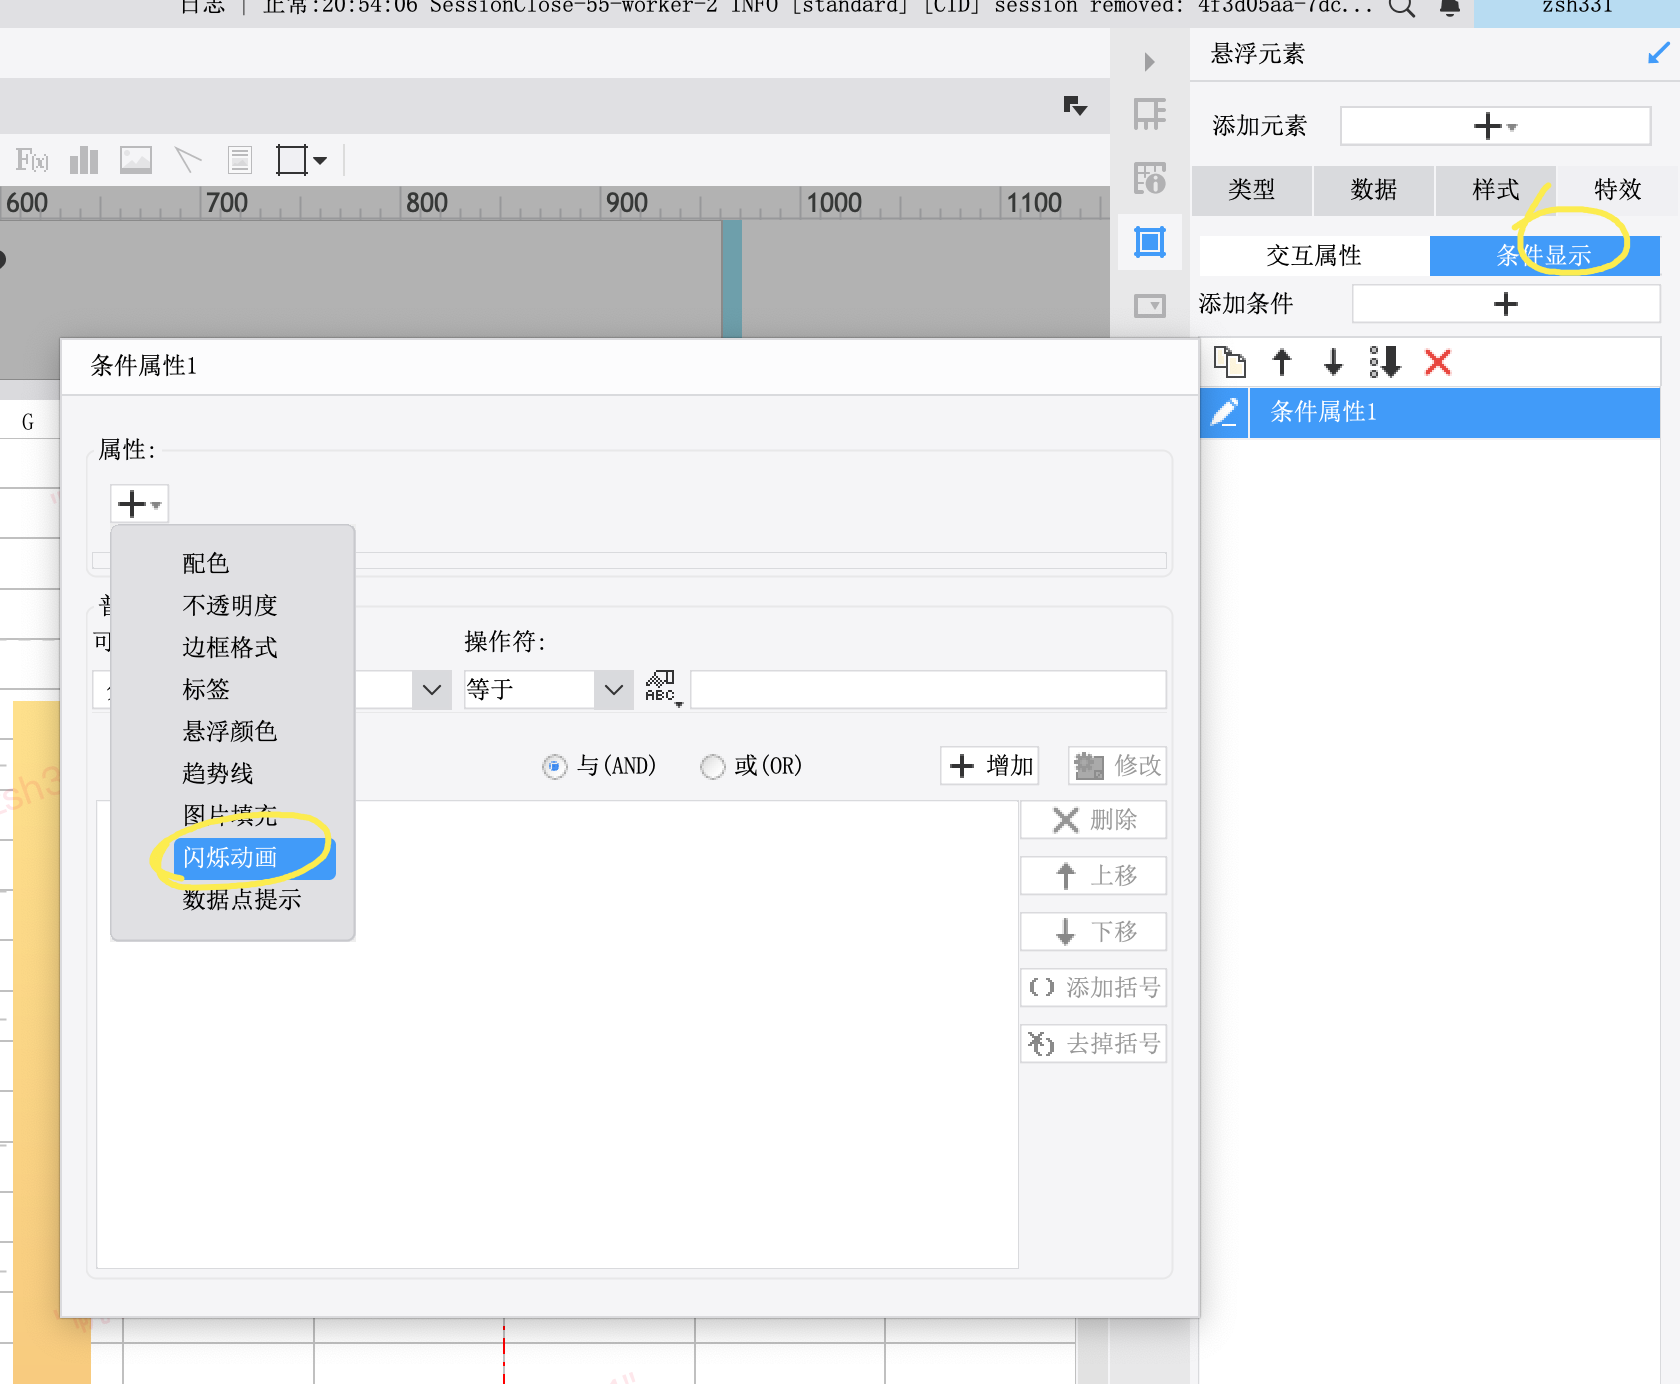Image resolution: width=1680 pixels, height=1384 pixels.
Task: Click the Fx formula toolbar icon
Action: coord(32,160)
